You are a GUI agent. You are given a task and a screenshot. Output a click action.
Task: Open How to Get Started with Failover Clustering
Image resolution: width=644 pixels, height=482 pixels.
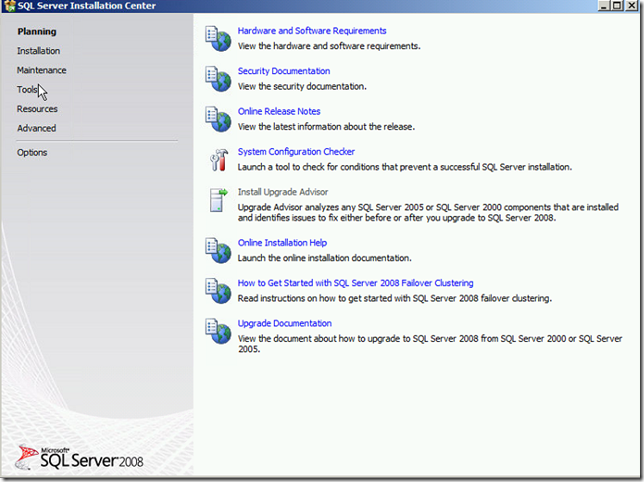[355, 283]
